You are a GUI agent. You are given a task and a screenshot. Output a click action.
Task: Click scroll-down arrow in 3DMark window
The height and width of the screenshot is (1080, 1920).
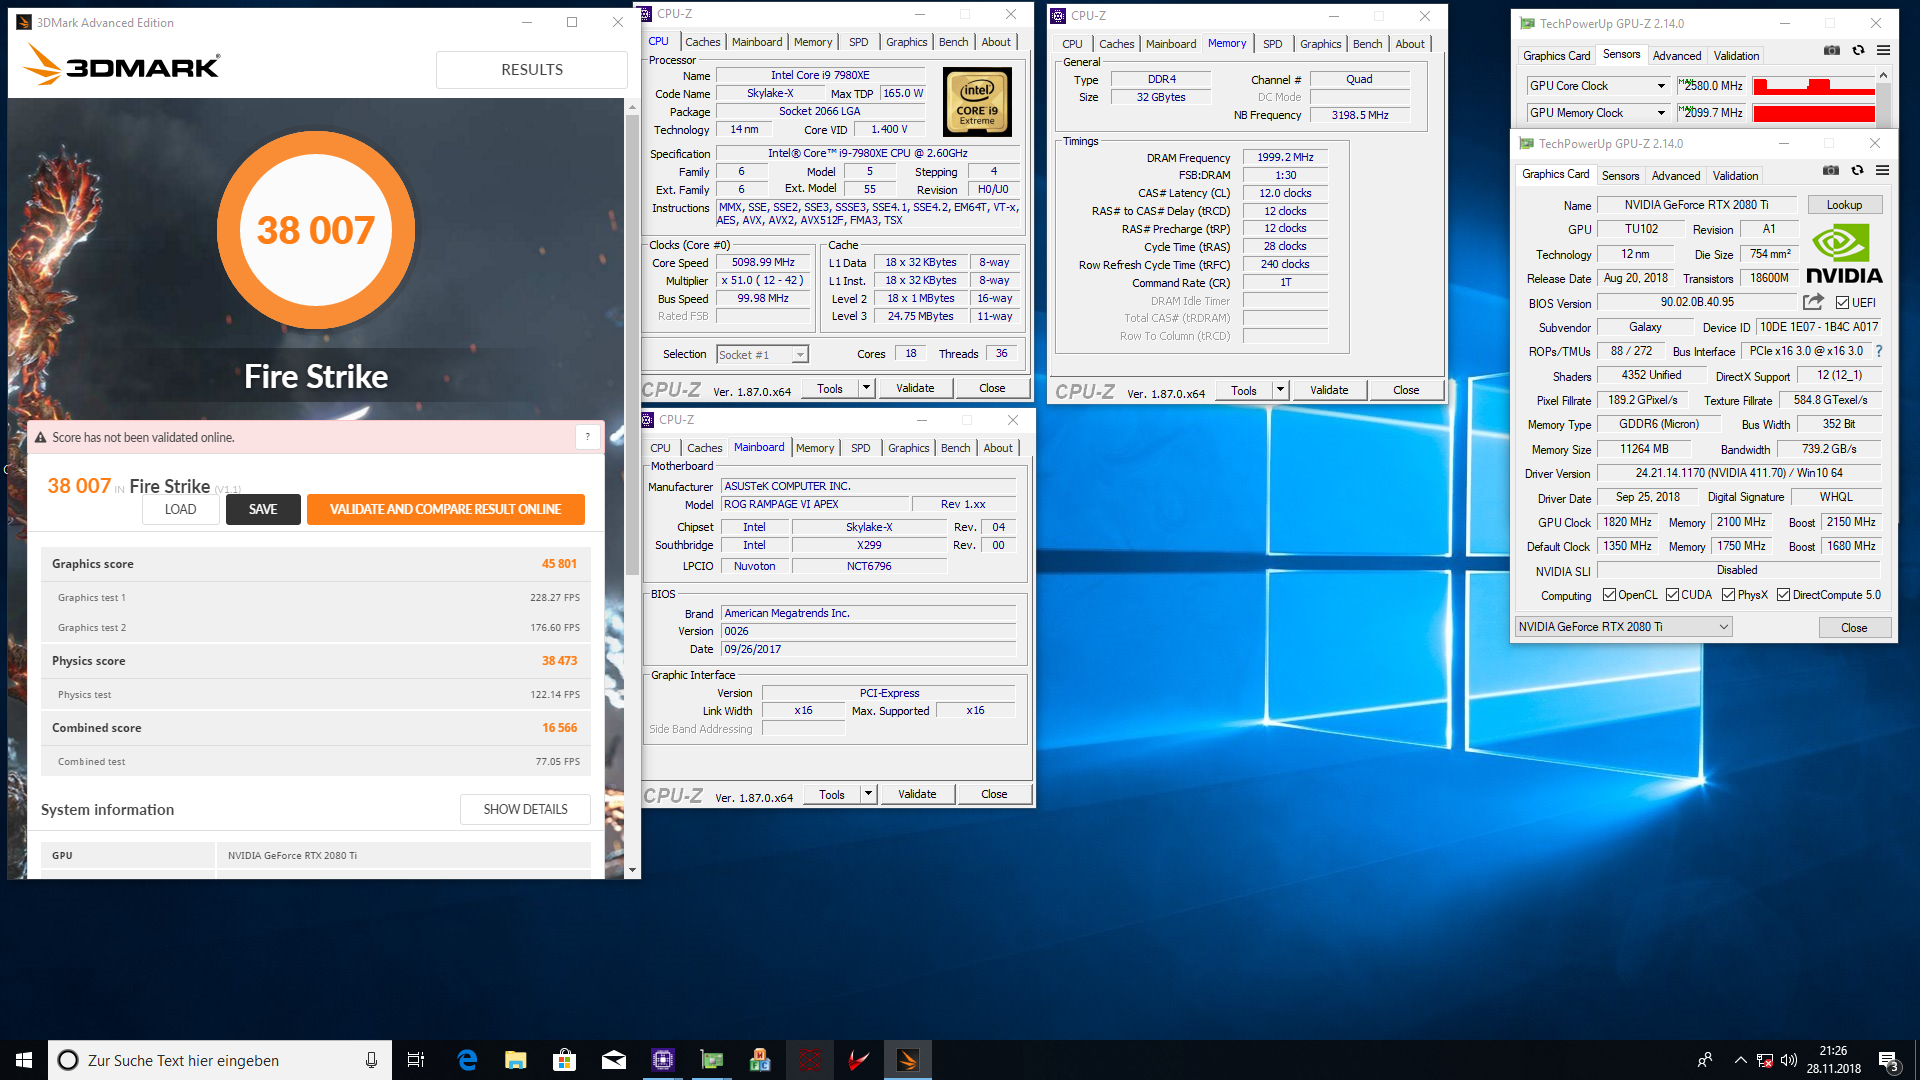[631, 871]
